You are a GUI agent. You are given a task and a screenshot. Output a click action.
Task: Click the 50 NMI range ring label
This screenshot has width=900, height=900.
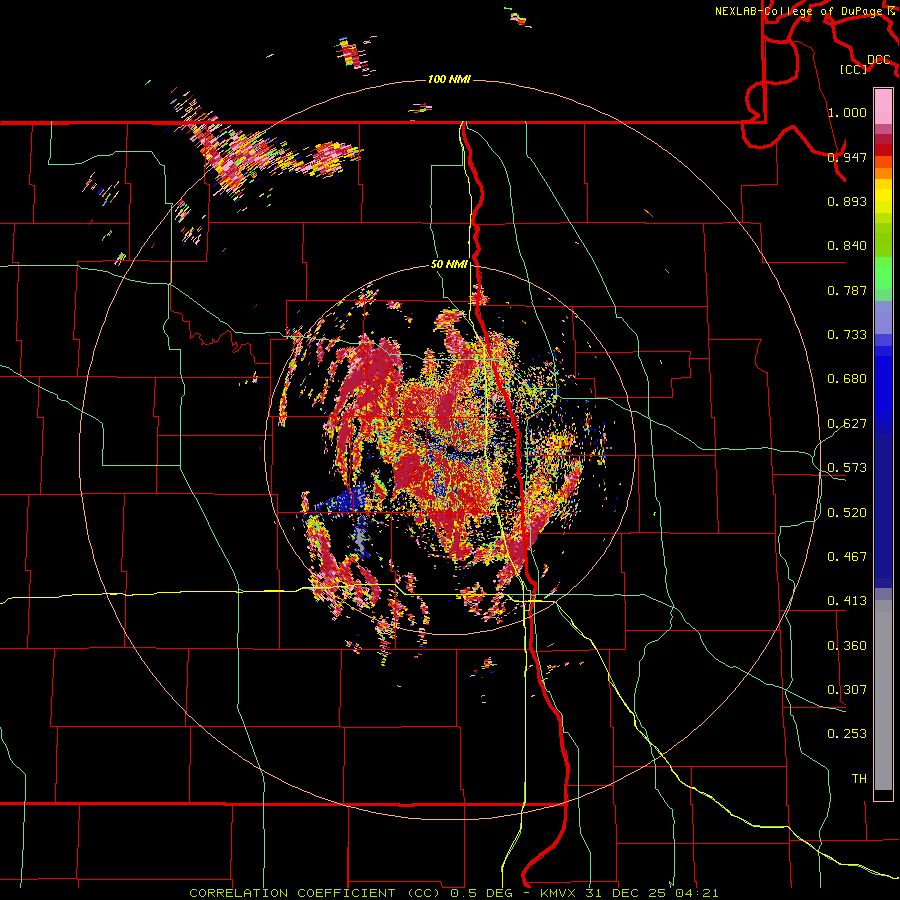click(x=449, y=265)
